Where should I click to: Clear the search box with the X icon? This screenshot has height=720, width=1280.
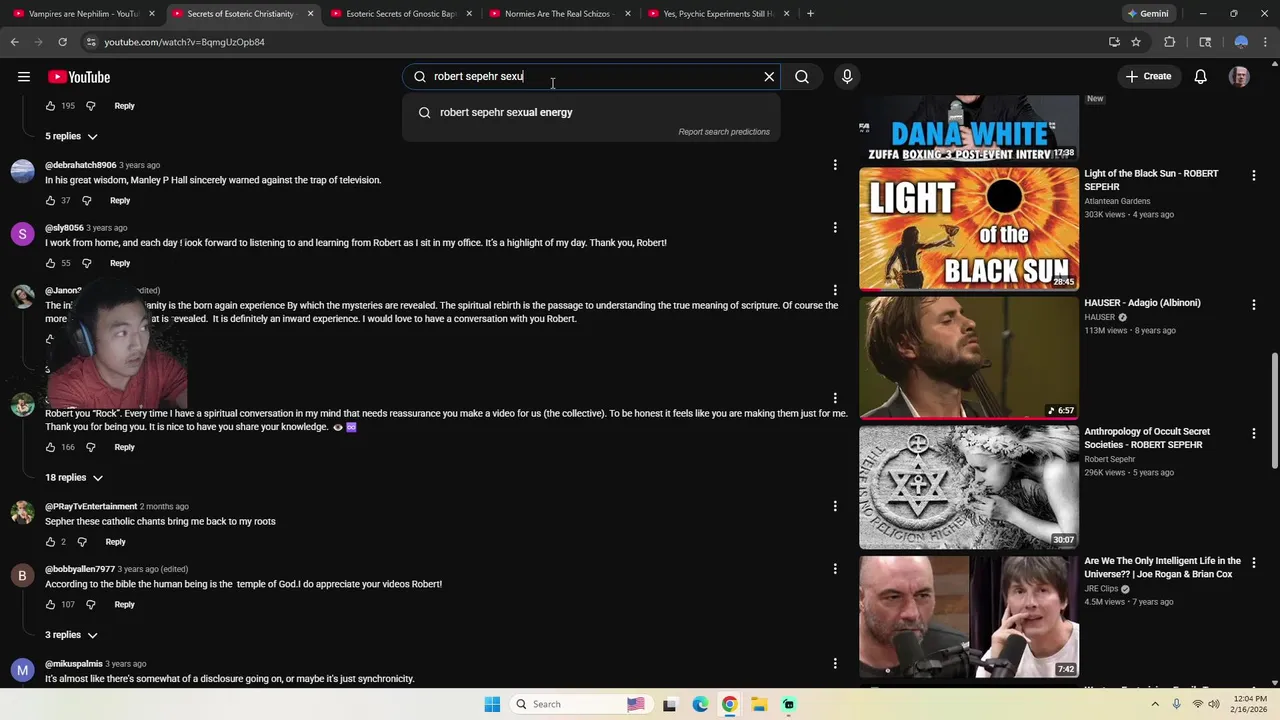tap(769, 77)
